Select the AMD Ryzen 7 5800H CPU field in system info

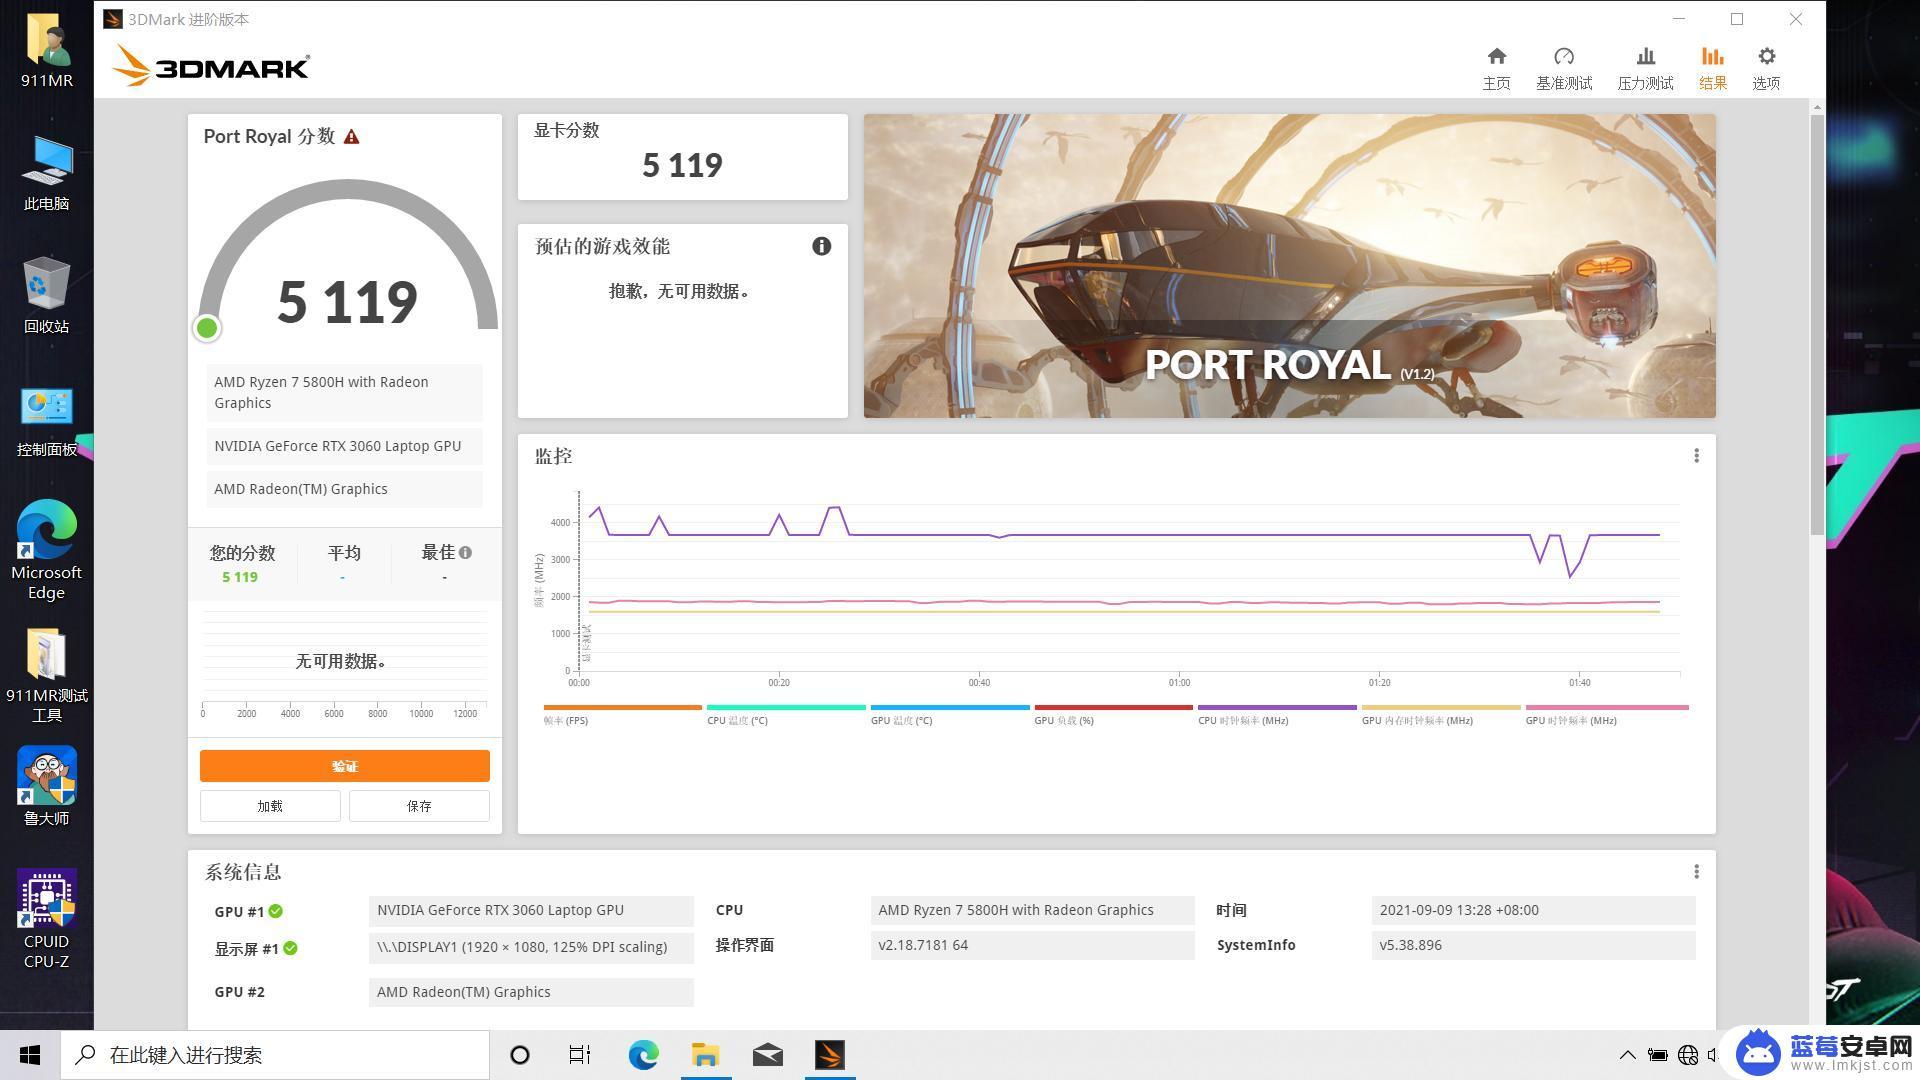1032,911
